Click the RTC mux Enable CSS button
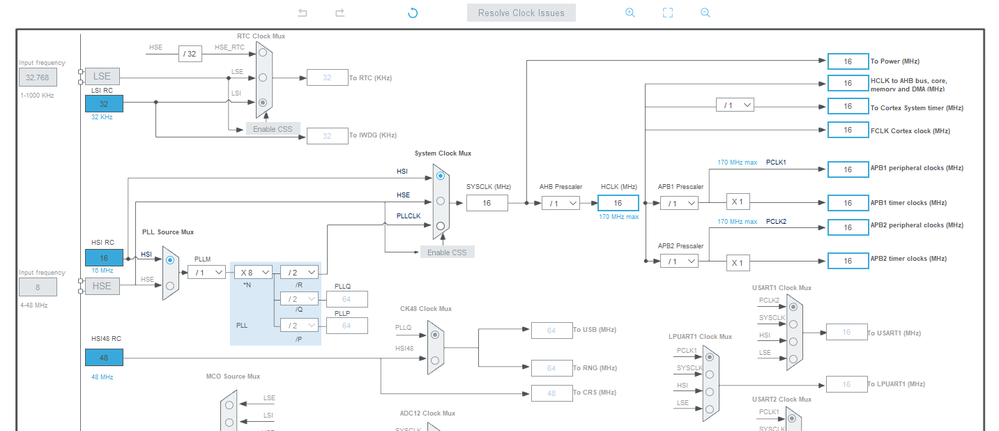 273,129
